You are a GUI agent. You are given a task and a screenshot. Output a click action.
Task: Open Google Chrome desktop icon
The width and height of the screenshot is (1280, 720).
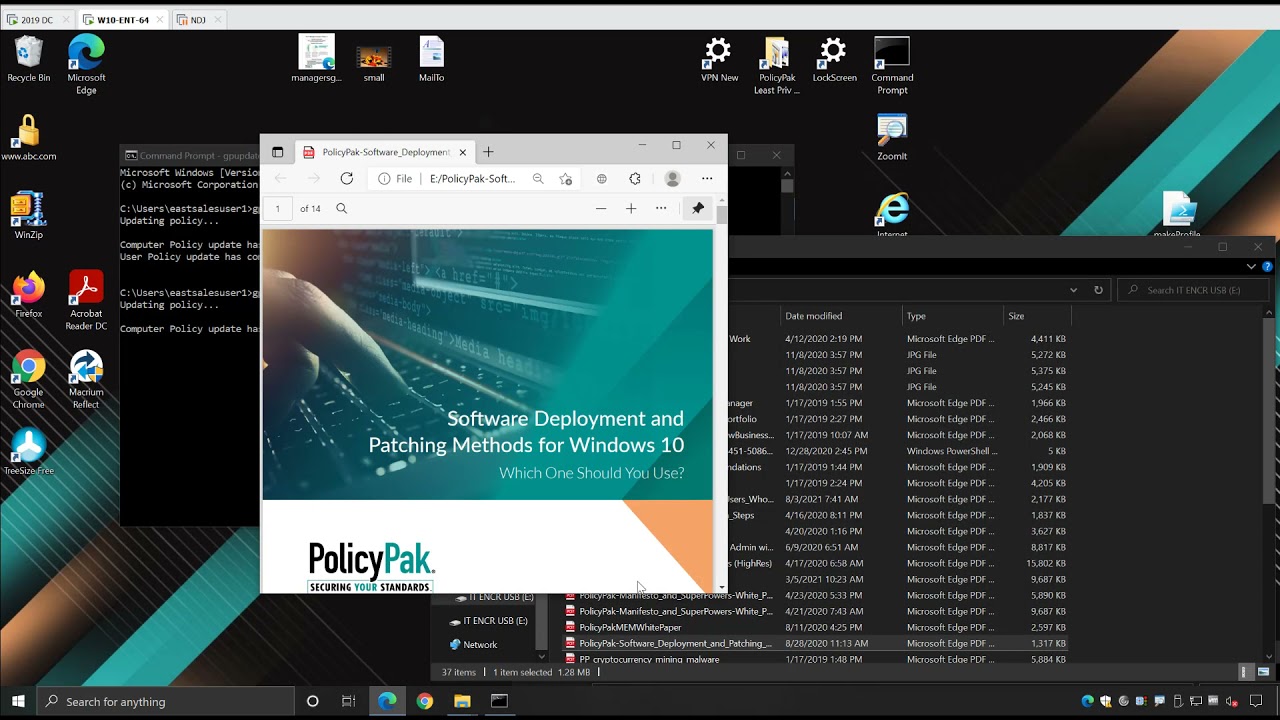[29, 380]
